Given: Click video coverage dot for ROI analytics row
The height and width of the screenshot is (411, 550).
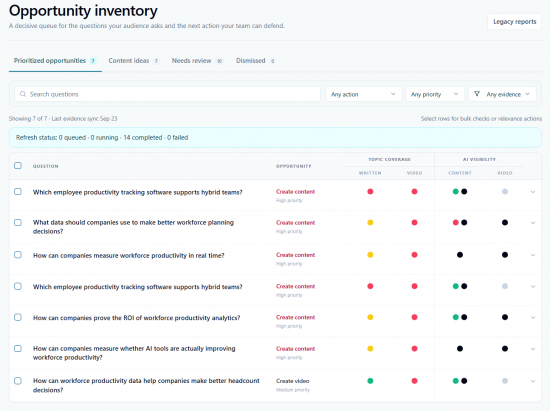Looking at the screenshot, I should click(414, 317).
